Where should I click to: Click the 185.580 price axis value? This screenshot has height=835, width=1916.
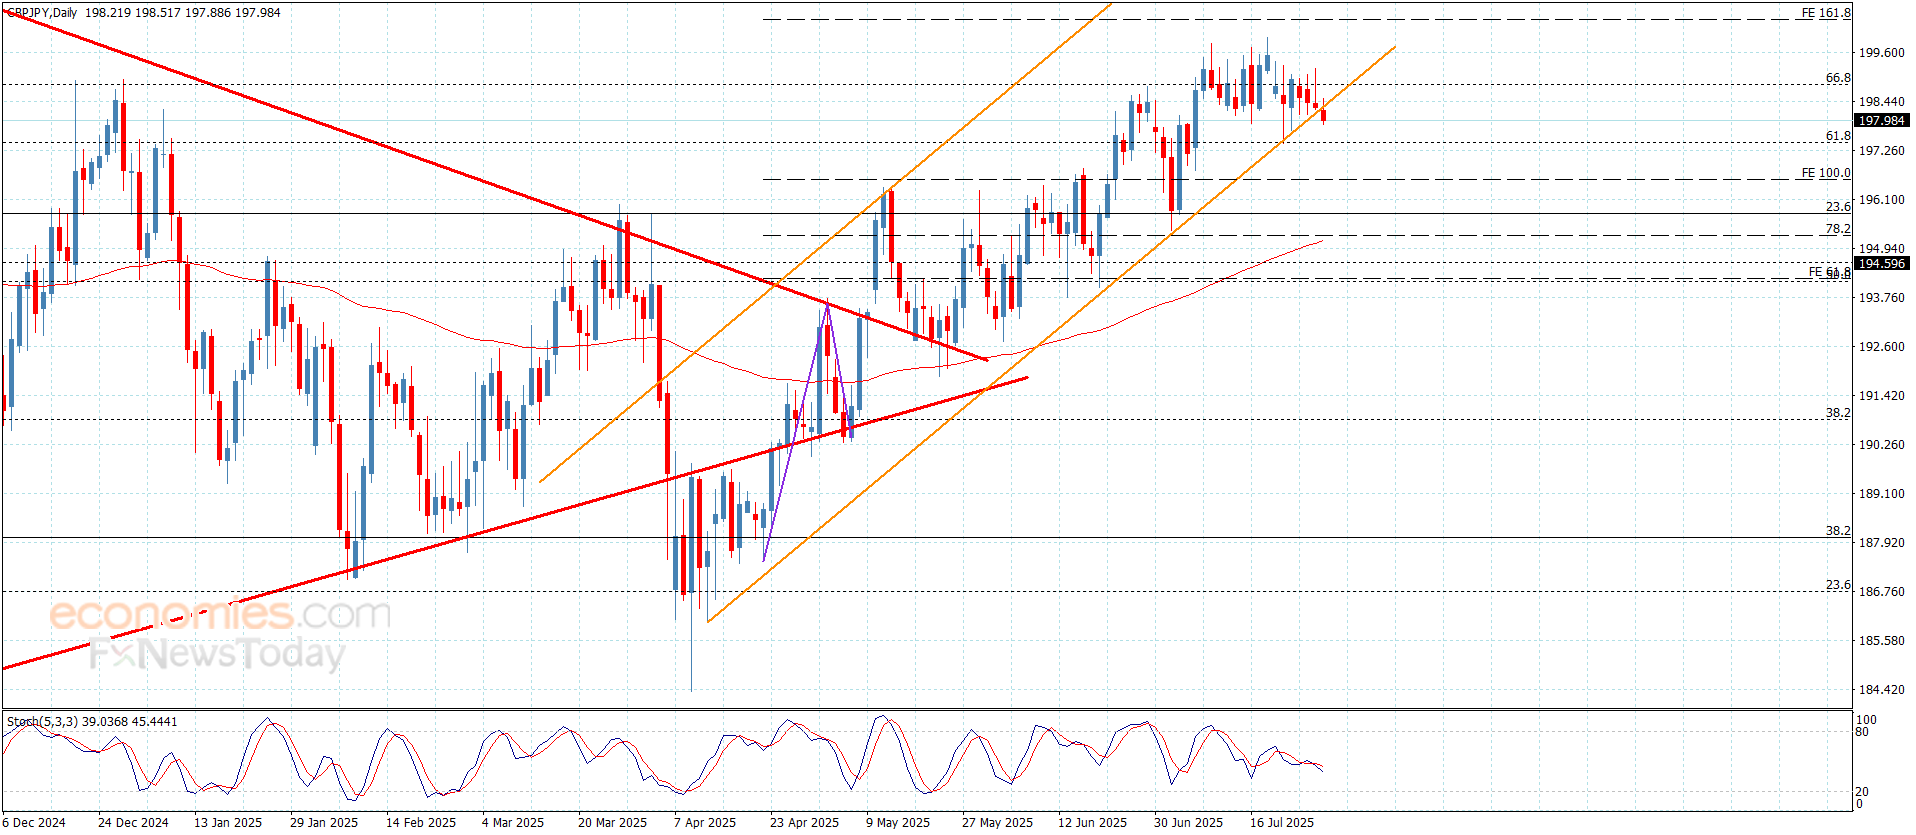[x=1881, y=641]
